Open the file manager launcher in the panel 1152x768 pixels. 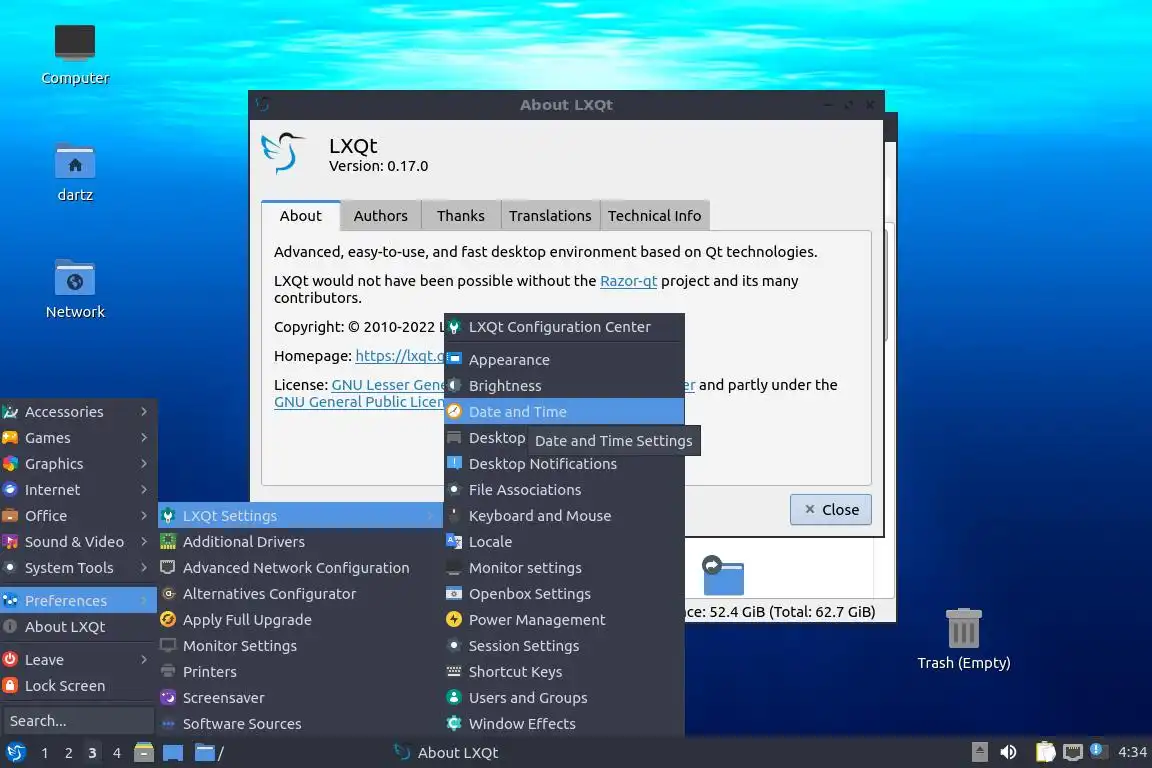(144, 752)
